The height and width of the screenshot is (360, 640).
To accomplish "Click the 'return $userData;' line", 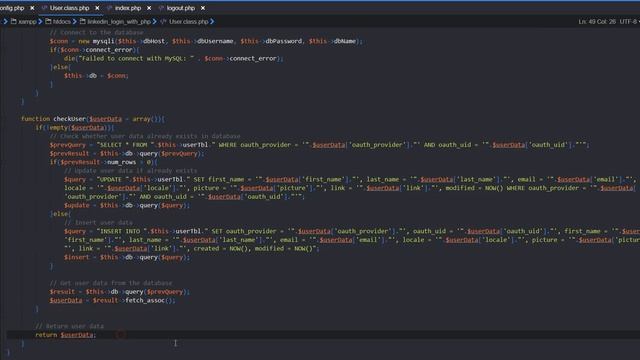I will [66, 335].
